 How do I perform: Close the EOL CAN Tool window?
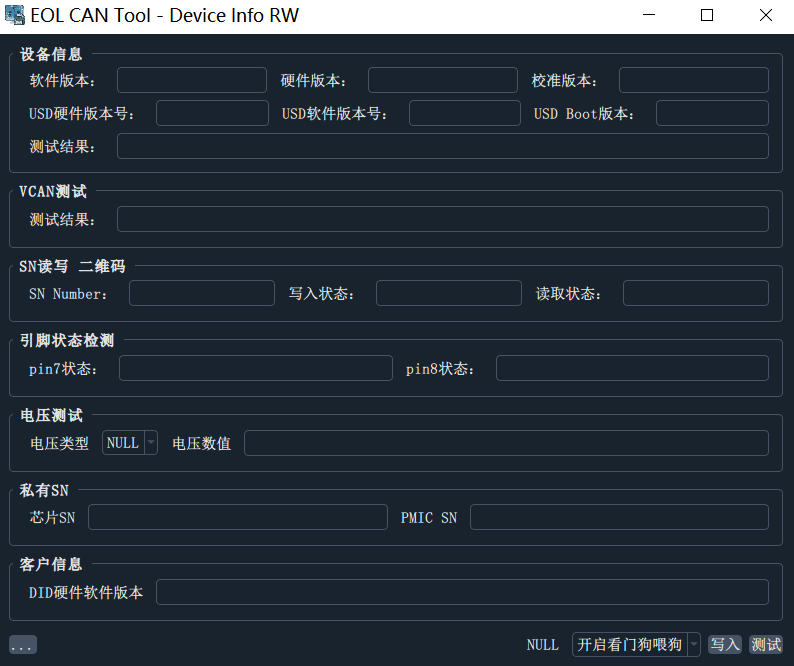[x=766, y=15]
